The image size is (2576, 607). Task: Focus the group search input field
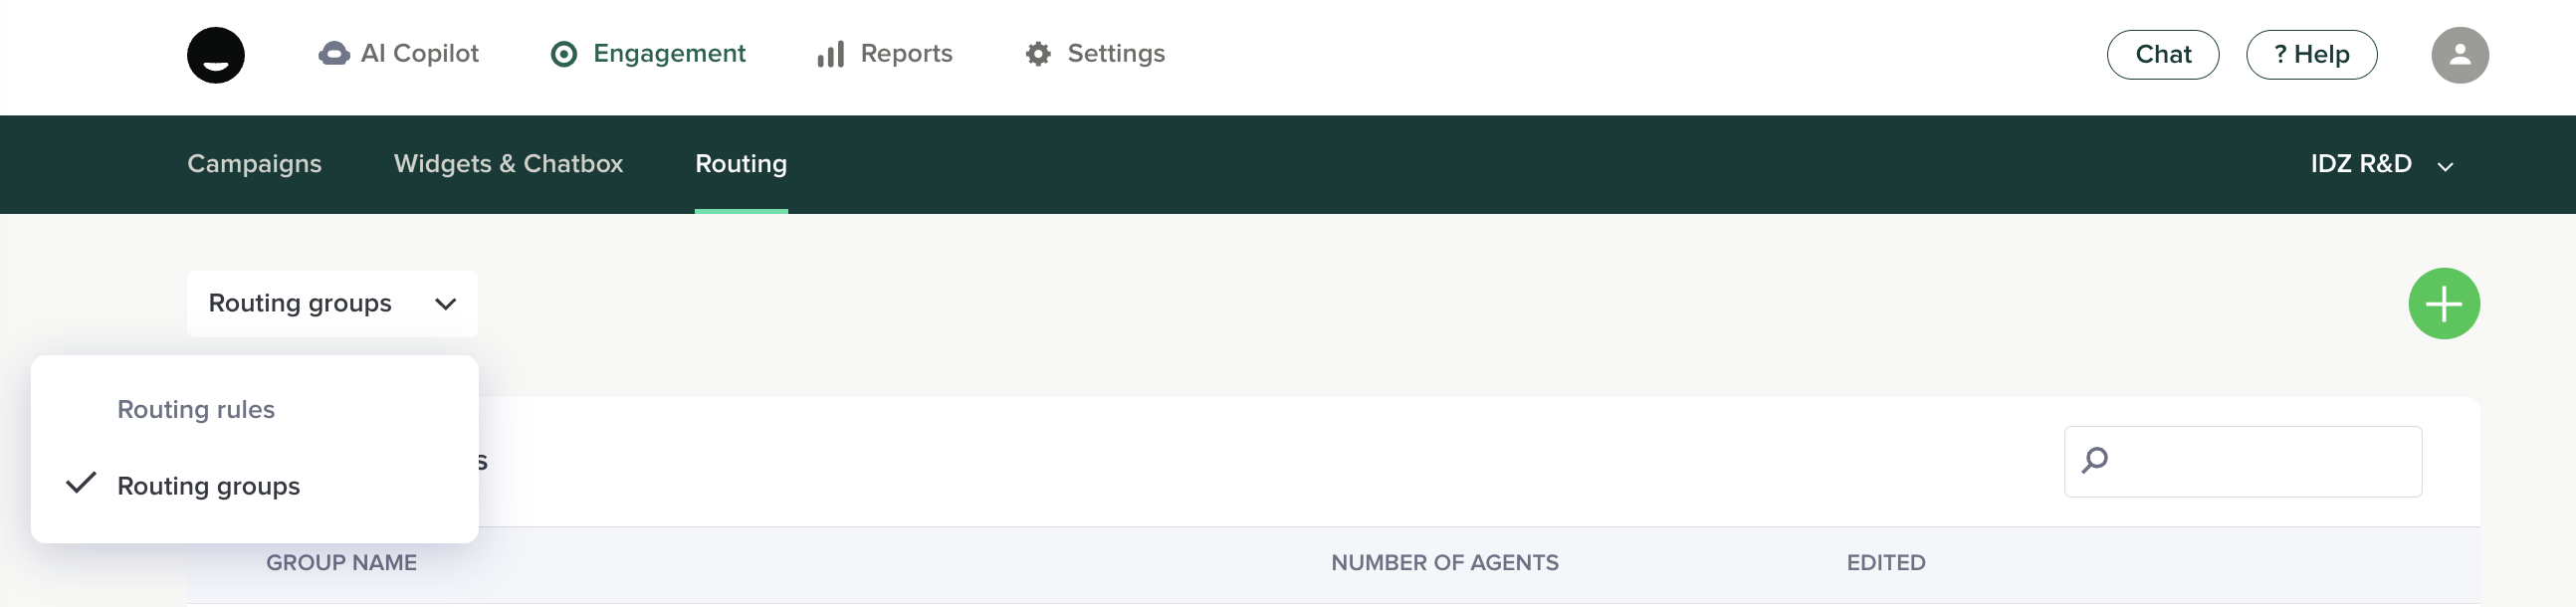tap(2262, 461)
